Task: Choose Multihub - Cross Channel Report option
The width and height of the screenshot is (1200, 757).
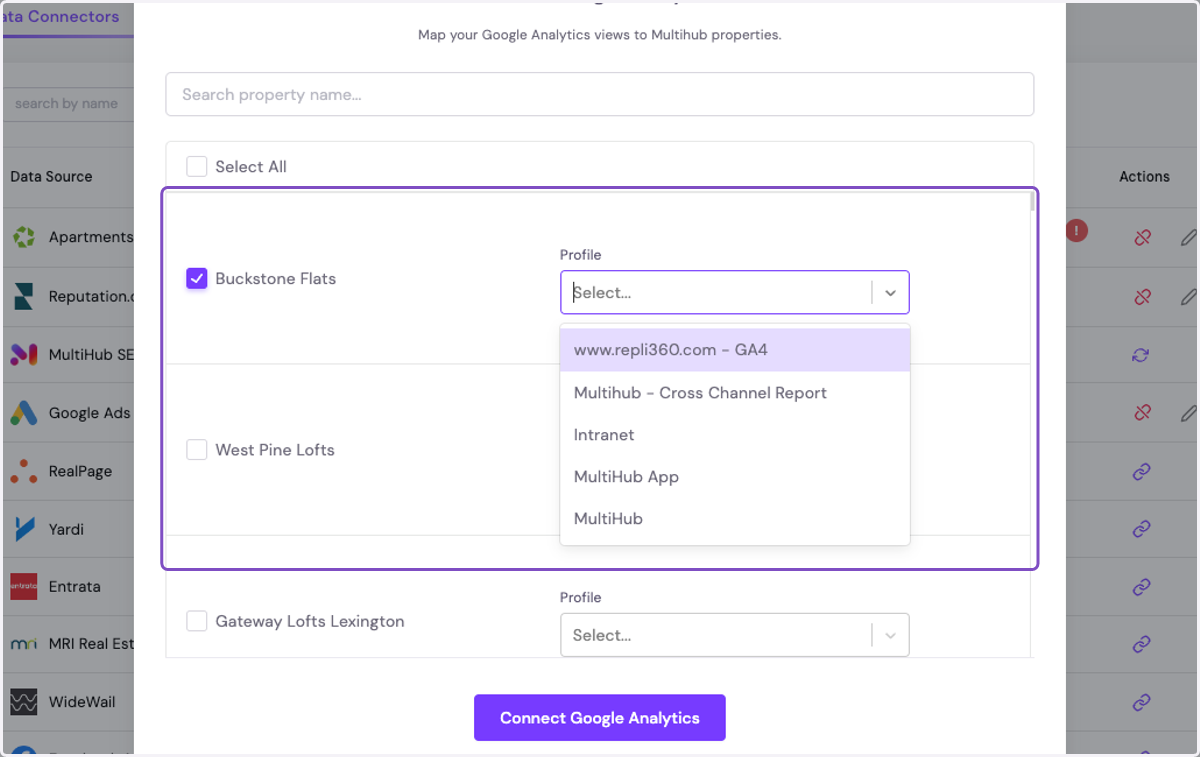Action: [x=734, y=393]
